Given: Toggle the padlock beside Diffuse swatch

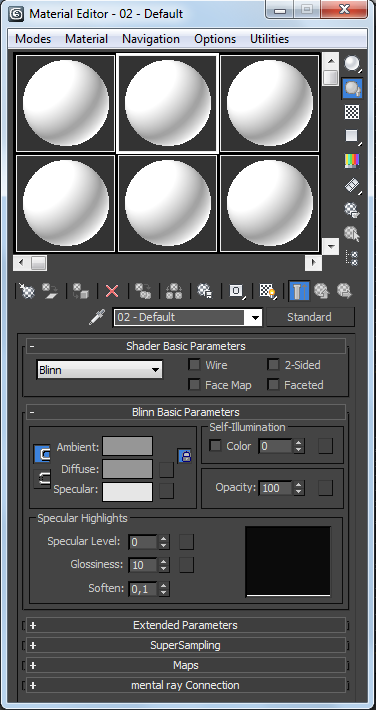Looking at the screenshot, I should (x=184, y=456).
